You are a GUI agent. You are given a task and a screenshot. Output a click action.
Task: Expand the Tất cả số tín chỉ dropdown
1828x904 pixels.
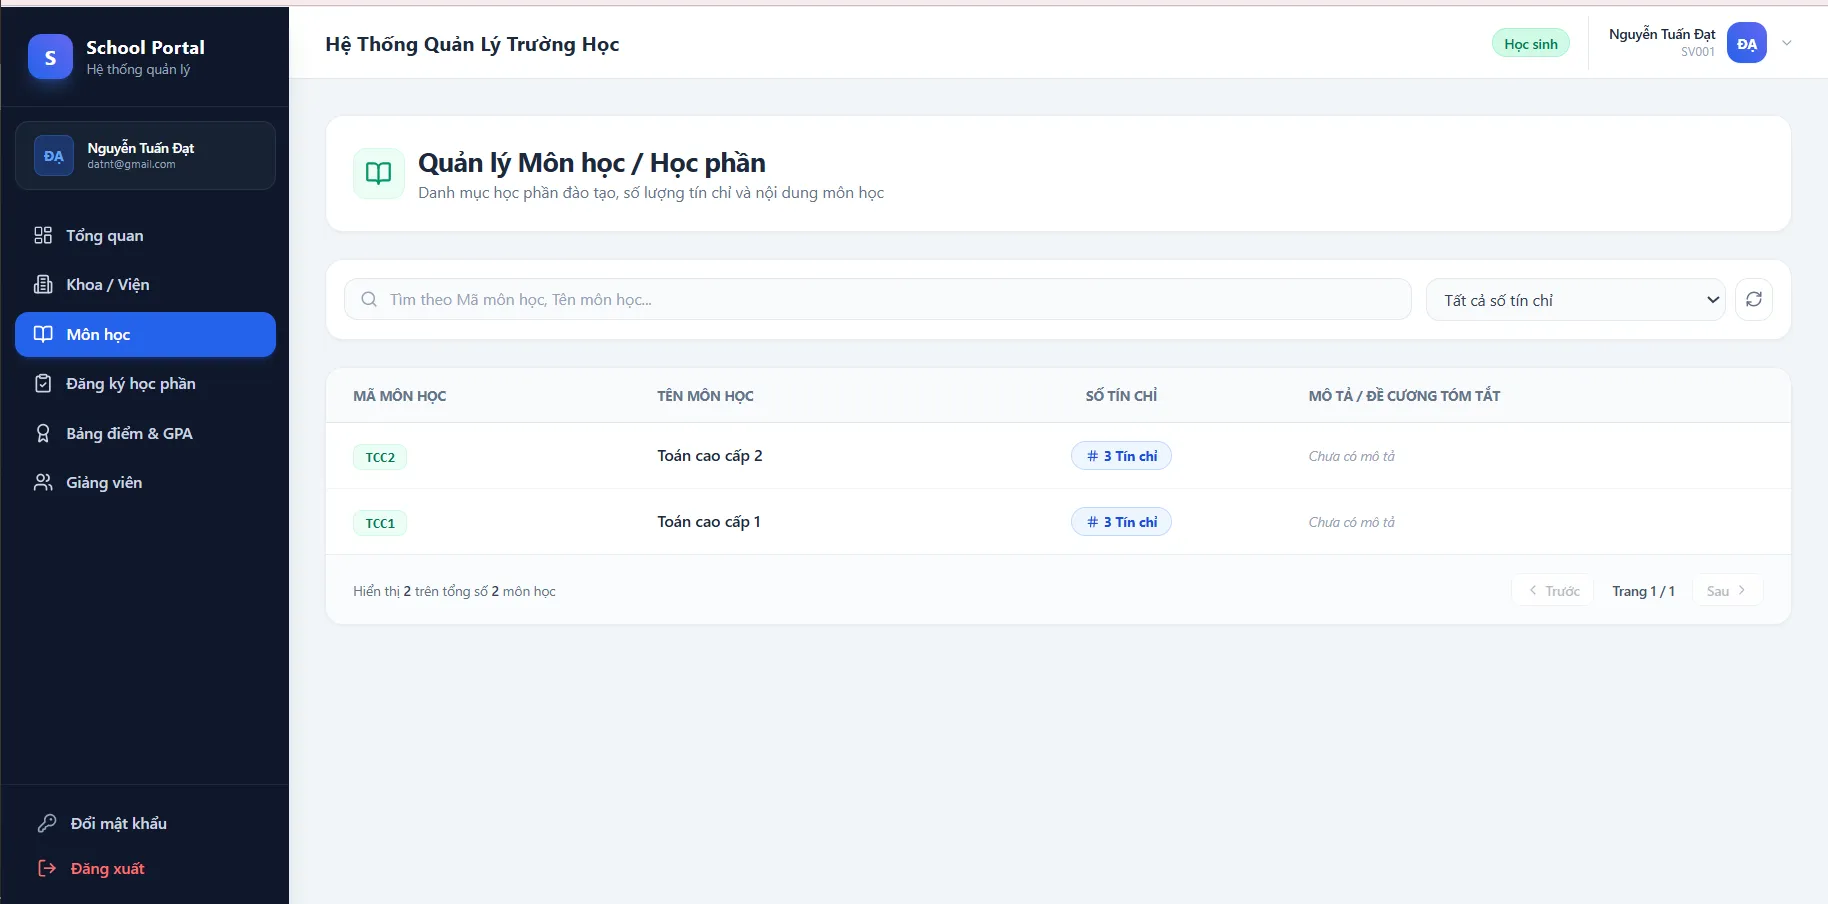1575,300
